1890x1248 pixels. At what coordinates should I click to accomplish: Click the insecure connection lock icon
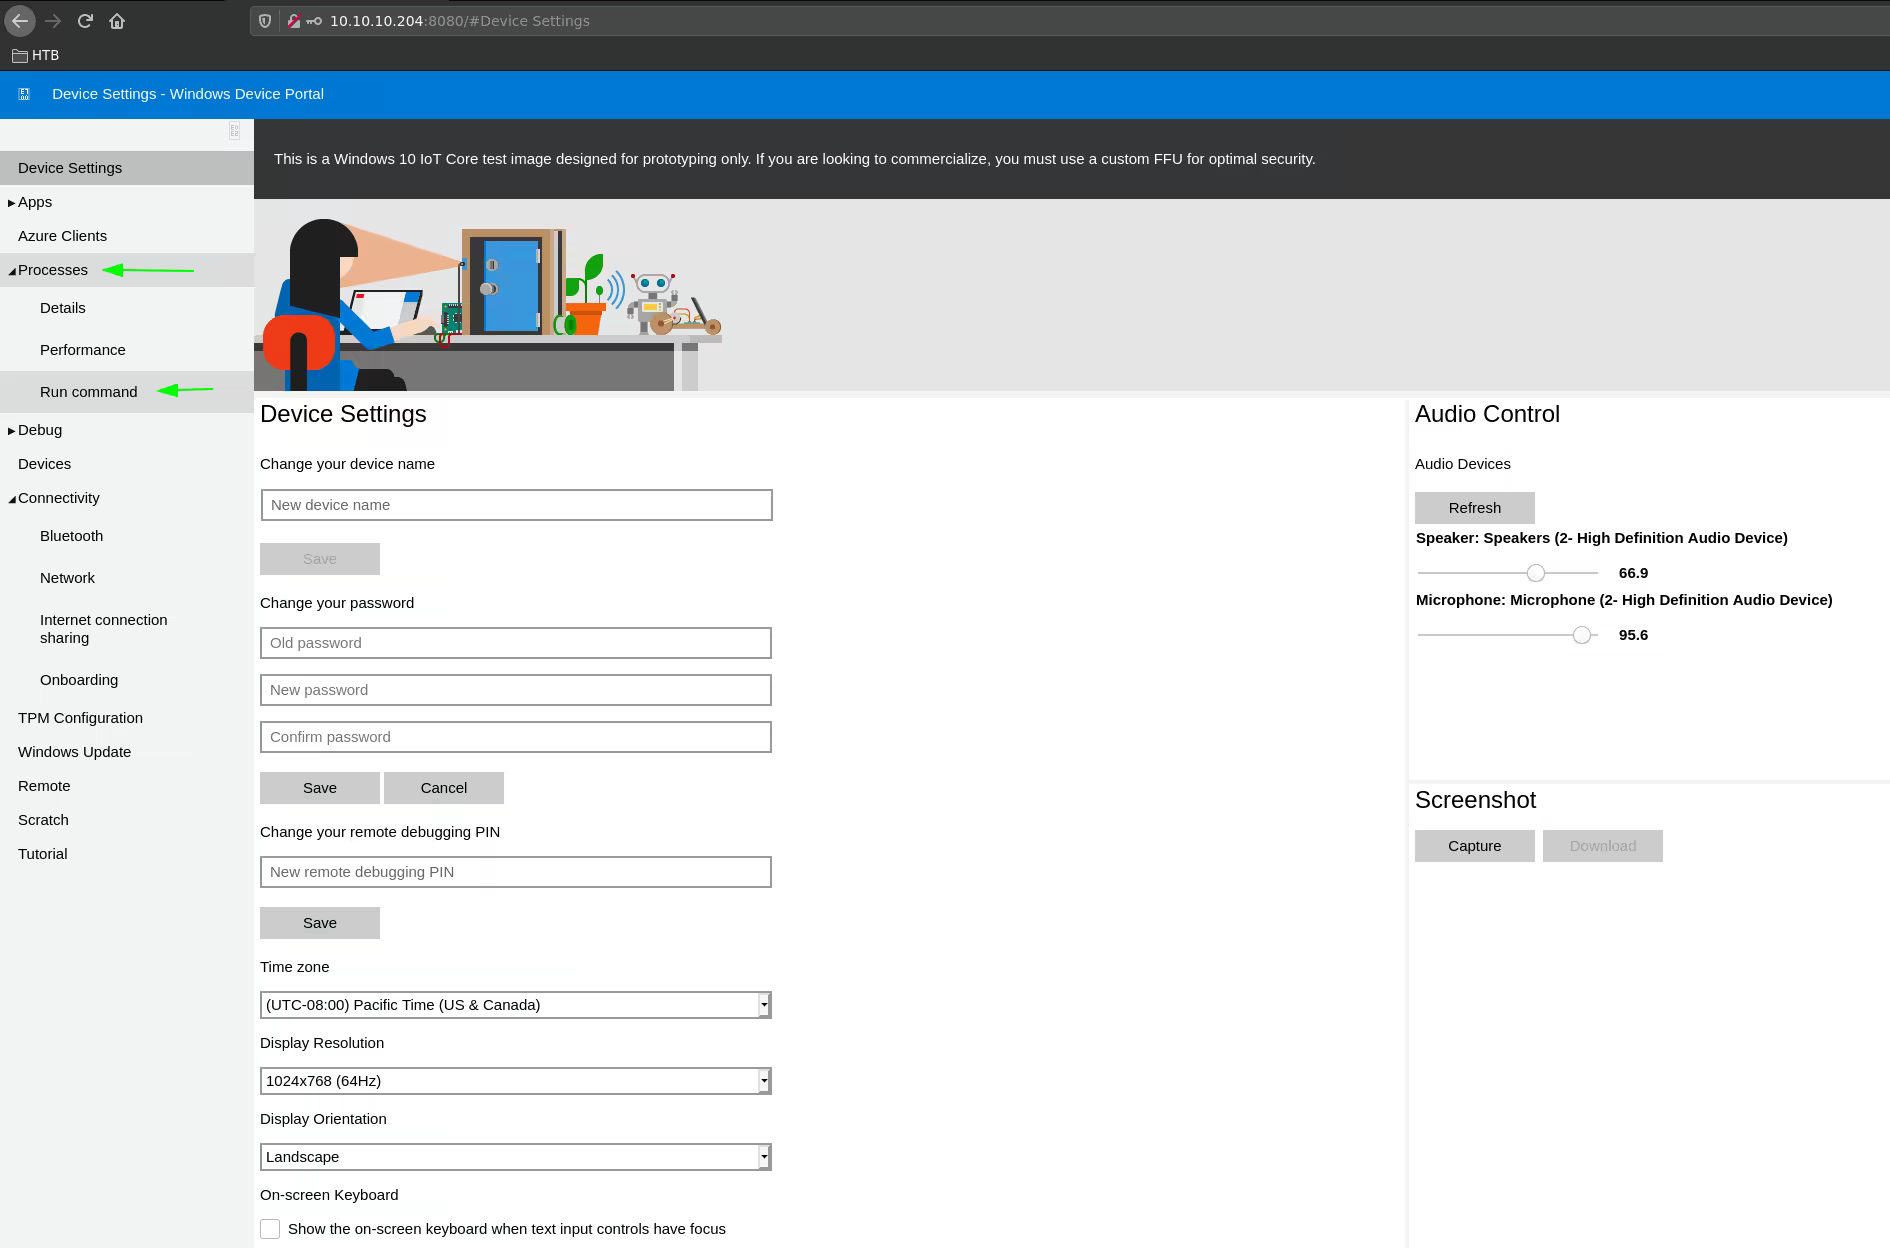click(x=293, y=21)
